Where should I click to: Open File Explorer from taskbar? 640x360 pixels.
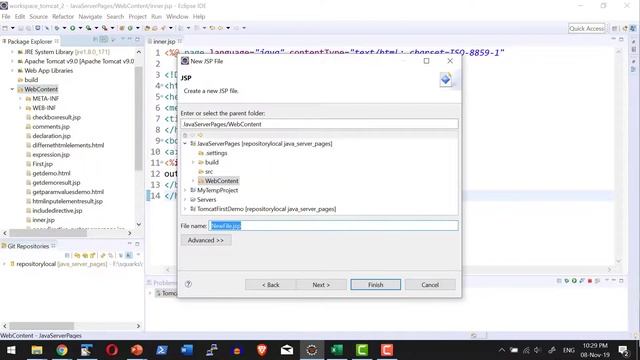tap(37, 350)
